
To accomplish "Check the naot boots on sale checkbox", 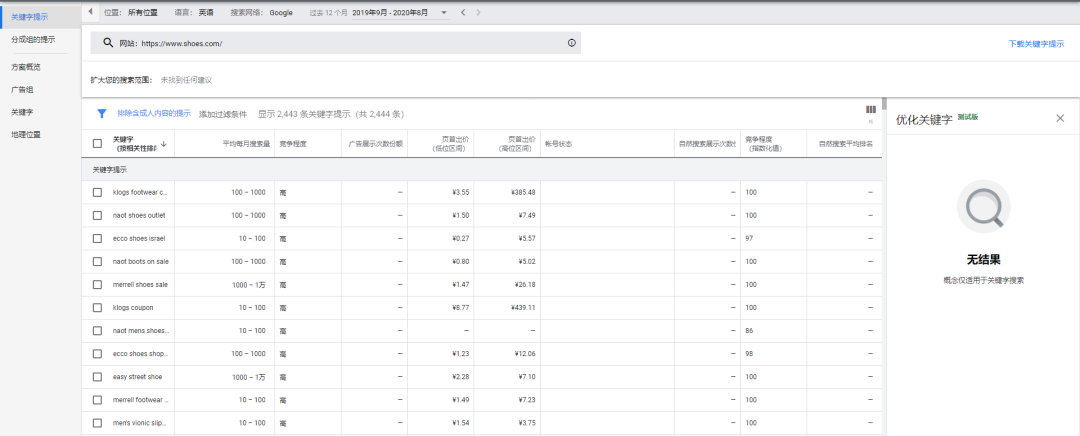I will point(97,262).
